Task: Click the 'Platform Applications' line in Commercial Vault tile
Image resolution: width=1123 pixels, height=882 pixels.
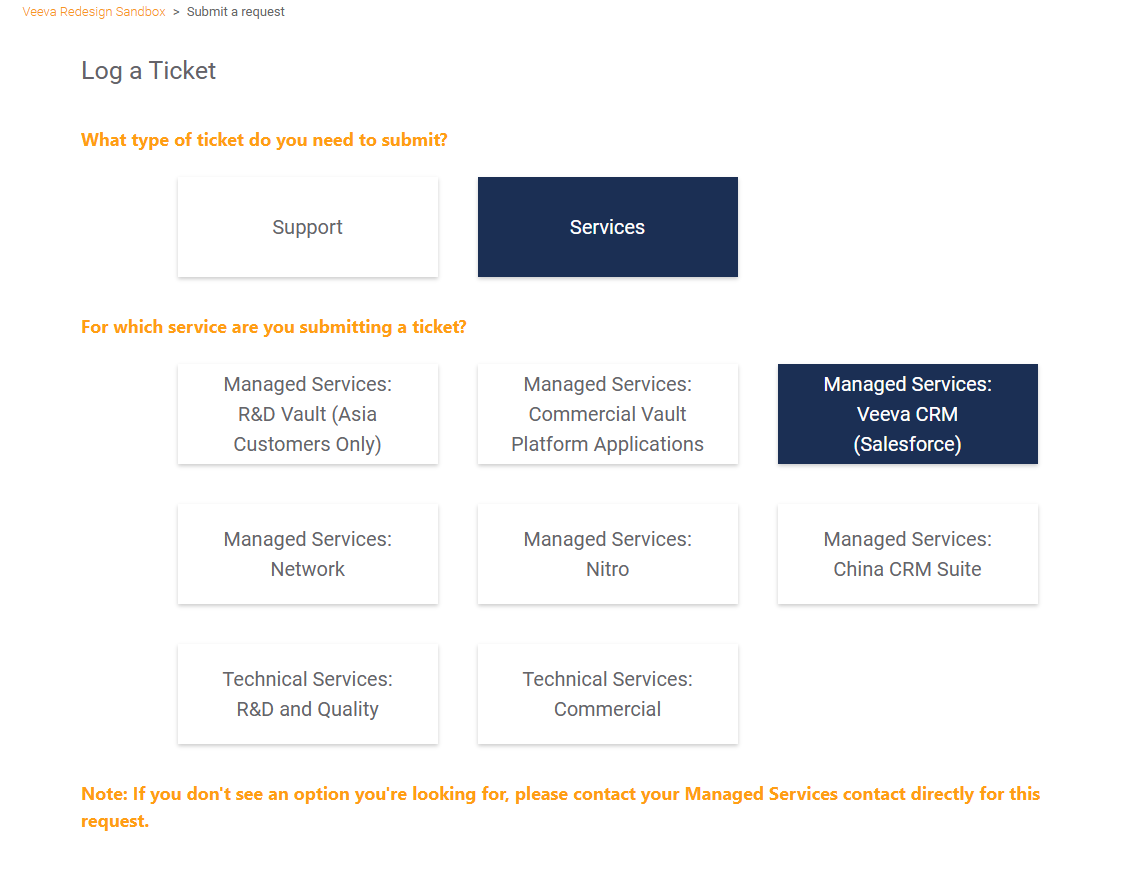Action: pyautogui.click(x=608, y=444)
